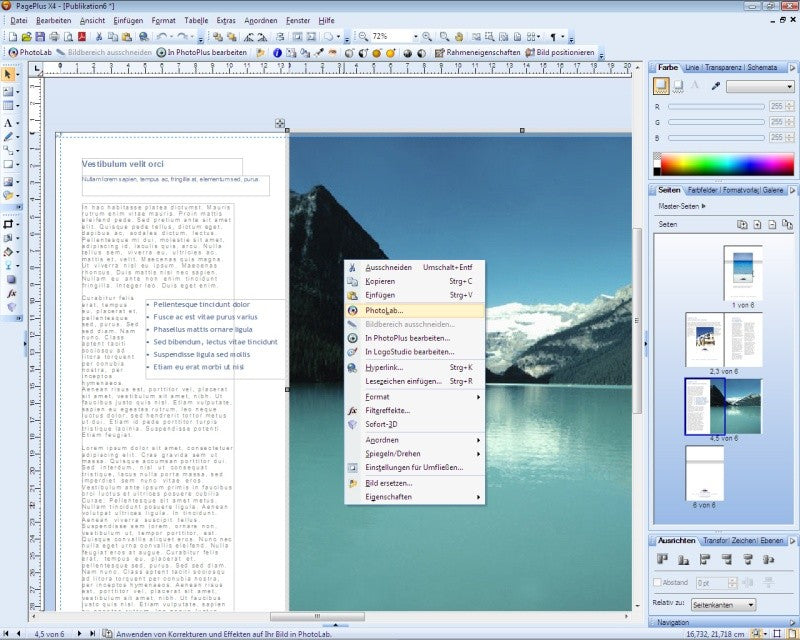The width and height of the screenshot is (800, 640).
Task: Switch to the Transfor tab
Action: click(715, 540)
